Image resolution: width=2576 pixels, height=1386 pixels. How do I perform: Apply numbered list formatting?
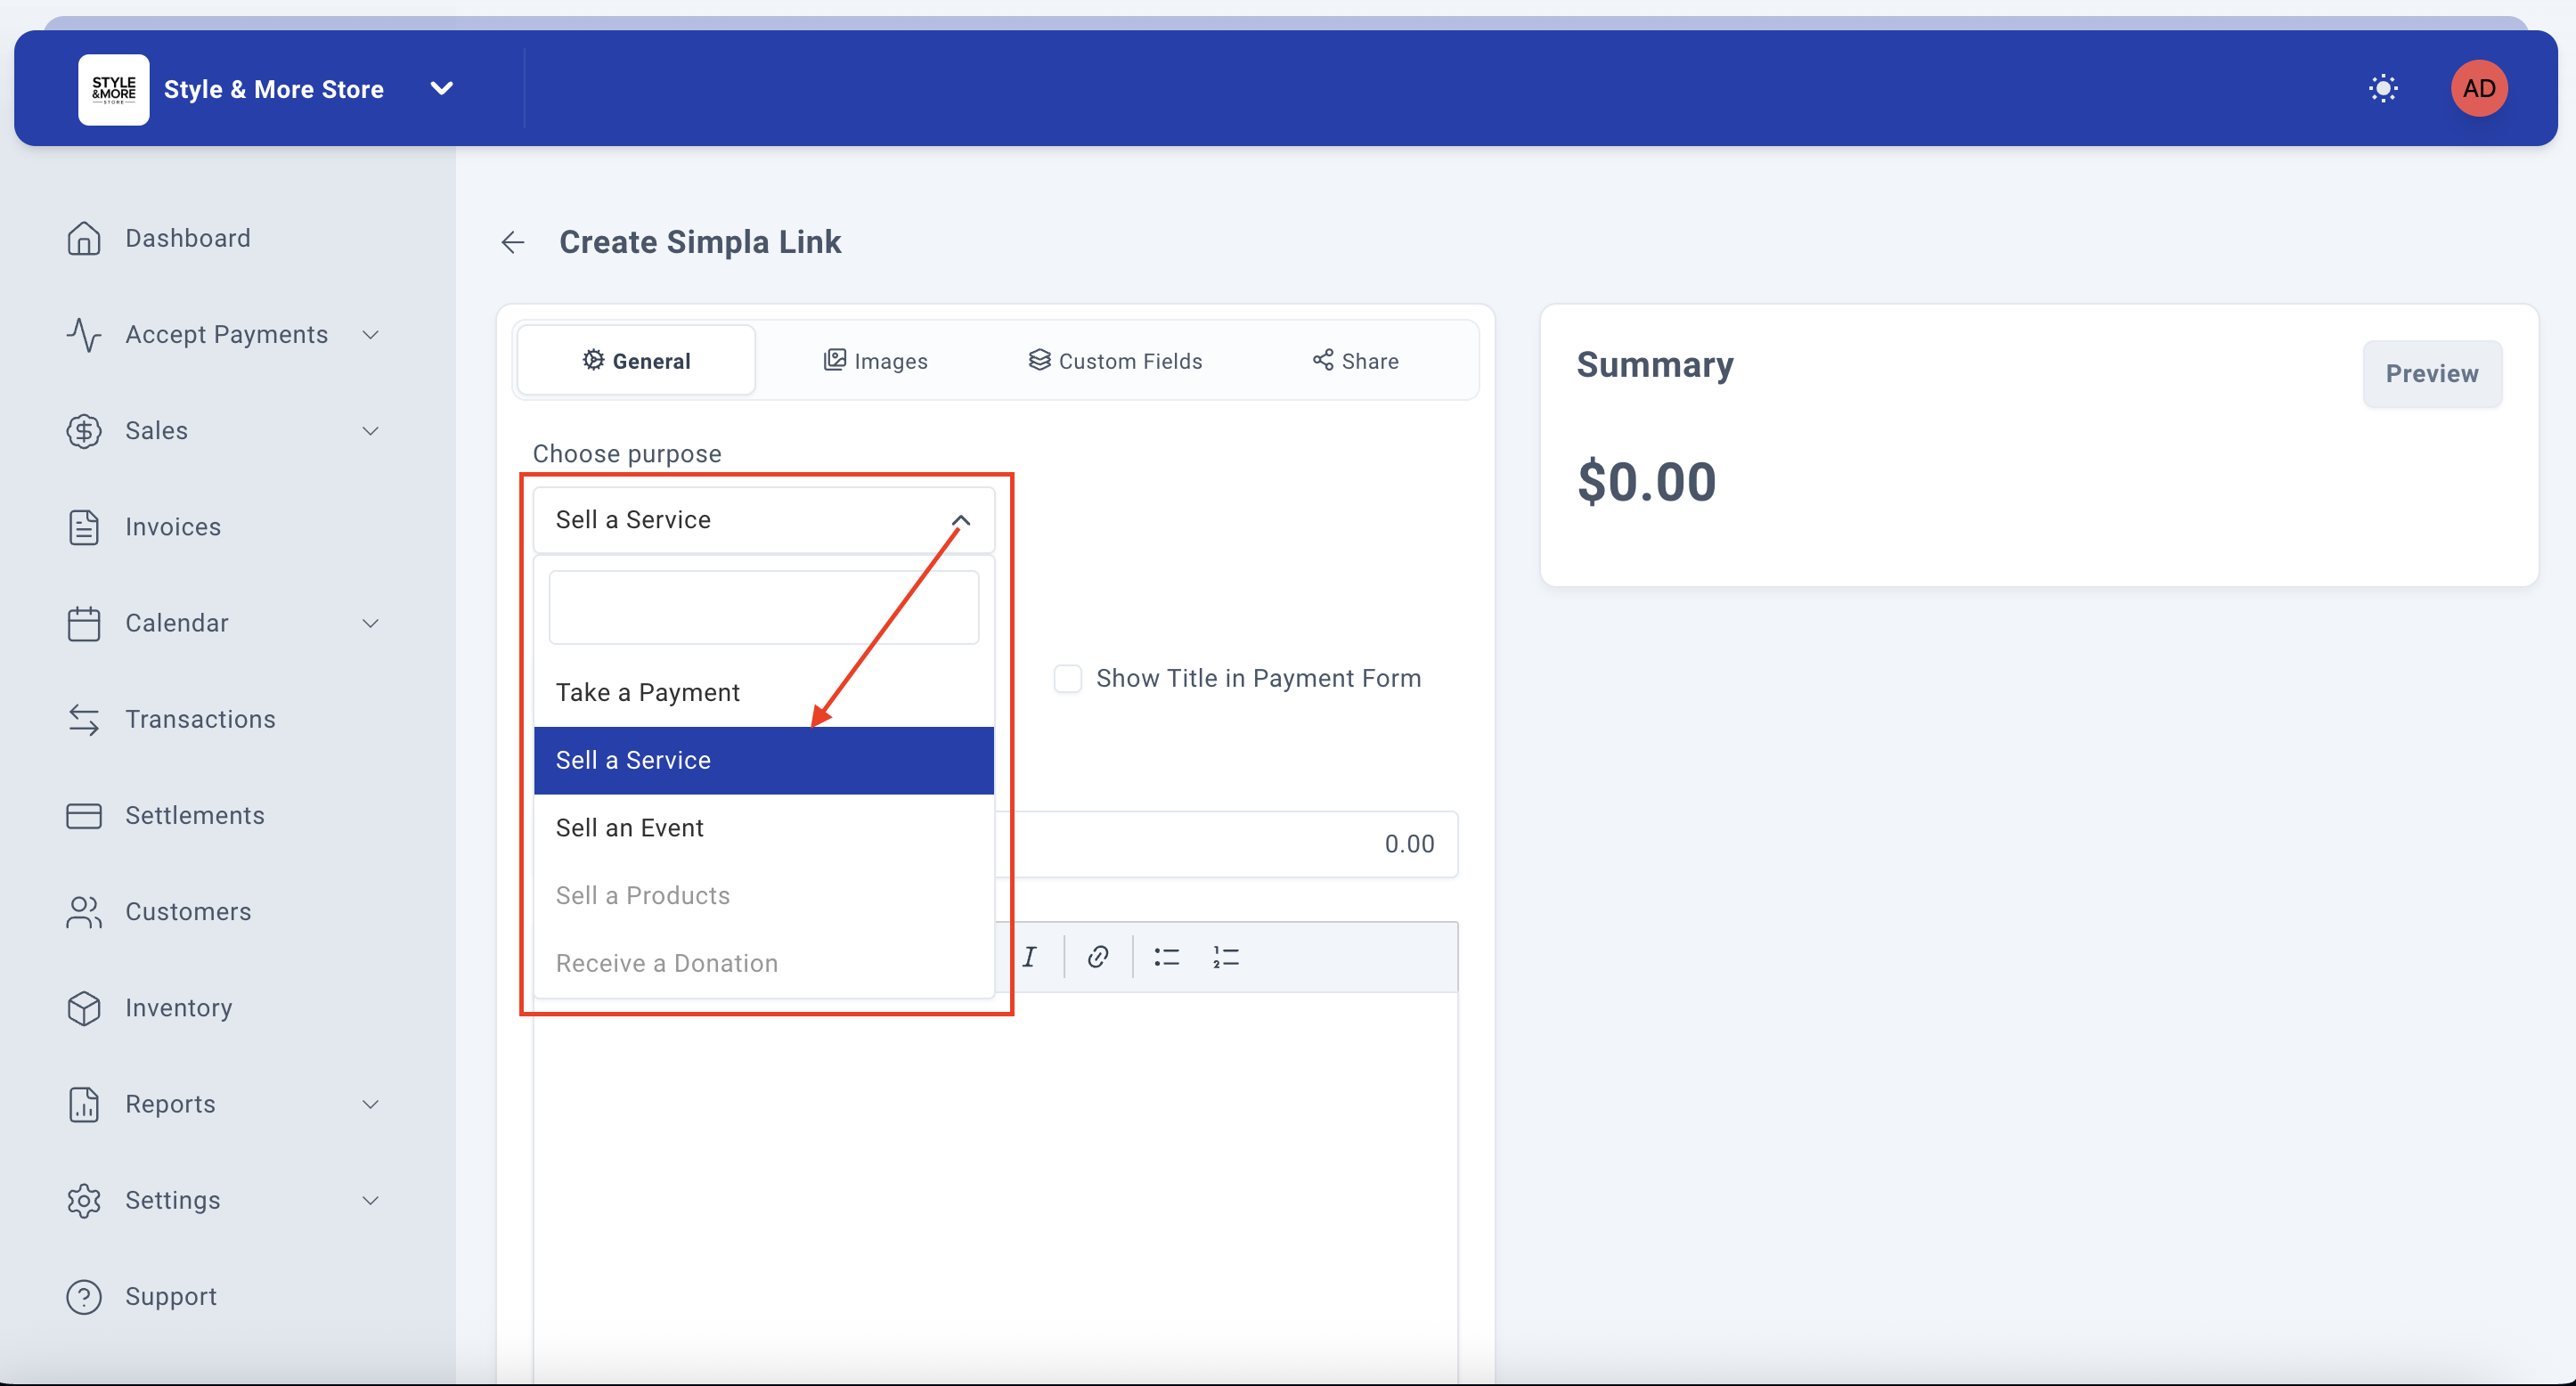(x=1225, y=957)
